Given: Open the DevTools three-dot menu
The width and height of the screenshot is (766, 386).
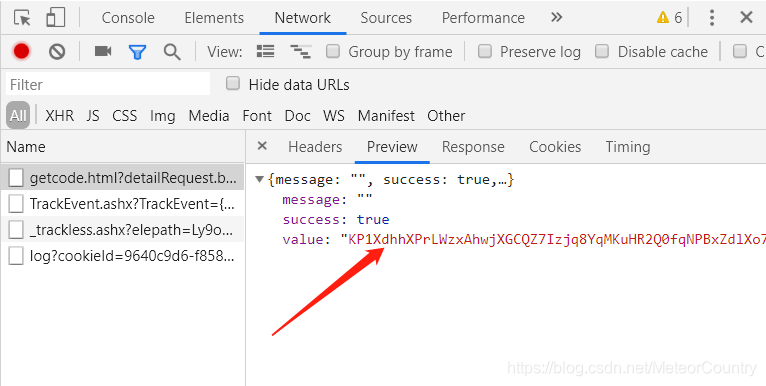Looking at the screenshot, I should coord(712,18).
